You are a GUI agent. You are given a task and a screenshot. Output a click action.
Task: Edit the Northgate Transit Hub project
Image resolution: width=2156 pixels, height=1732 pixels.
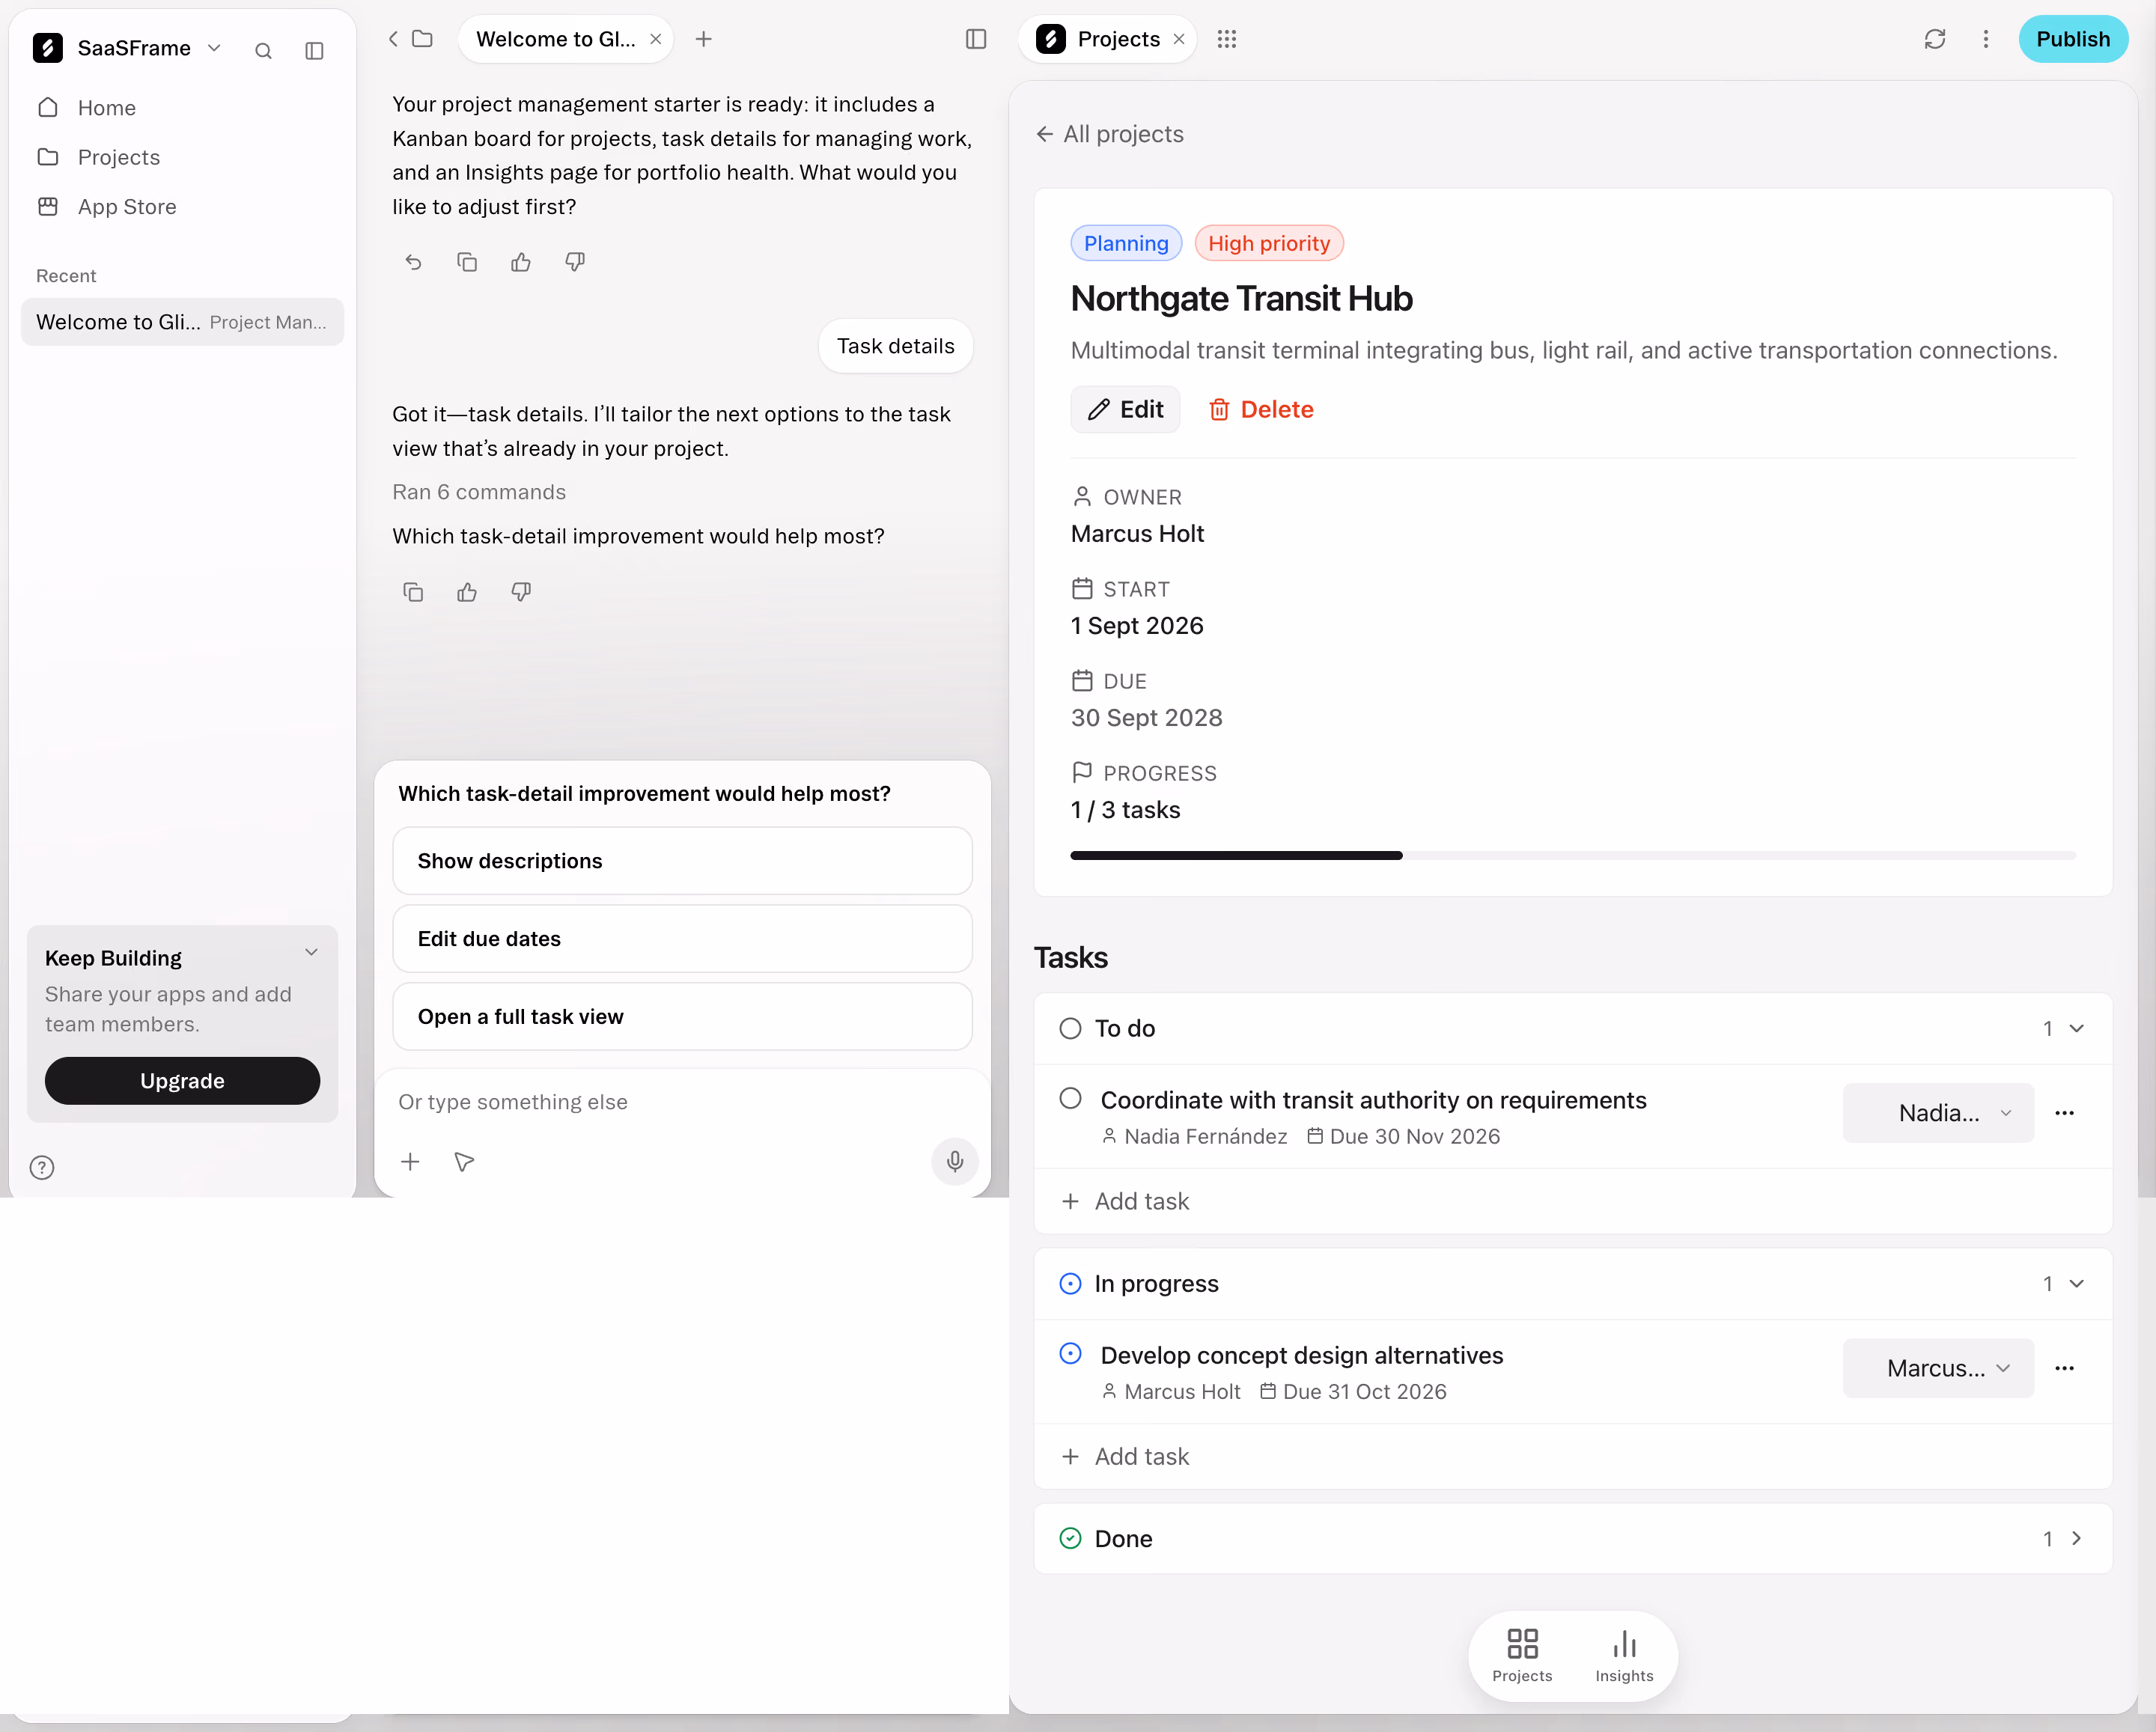pos(1125,410)
